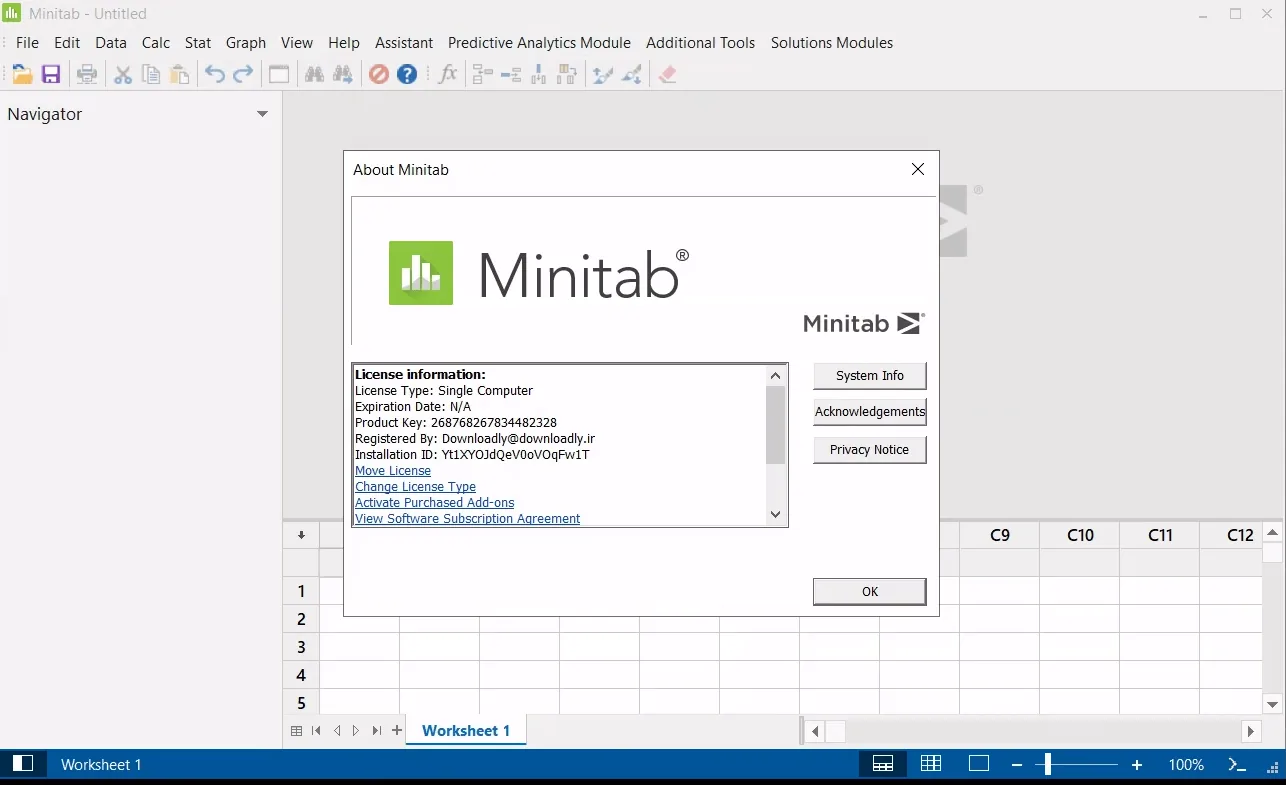Click license box scroll down arrow
1286x785 pixels.
click(776, 515)
